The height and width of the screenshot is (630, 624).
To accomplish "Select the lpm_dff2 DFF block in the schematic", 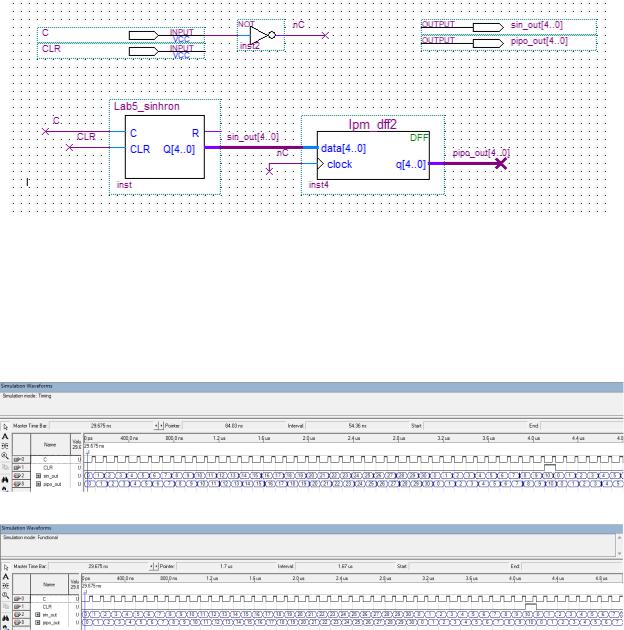I will [x=373, y=155].
